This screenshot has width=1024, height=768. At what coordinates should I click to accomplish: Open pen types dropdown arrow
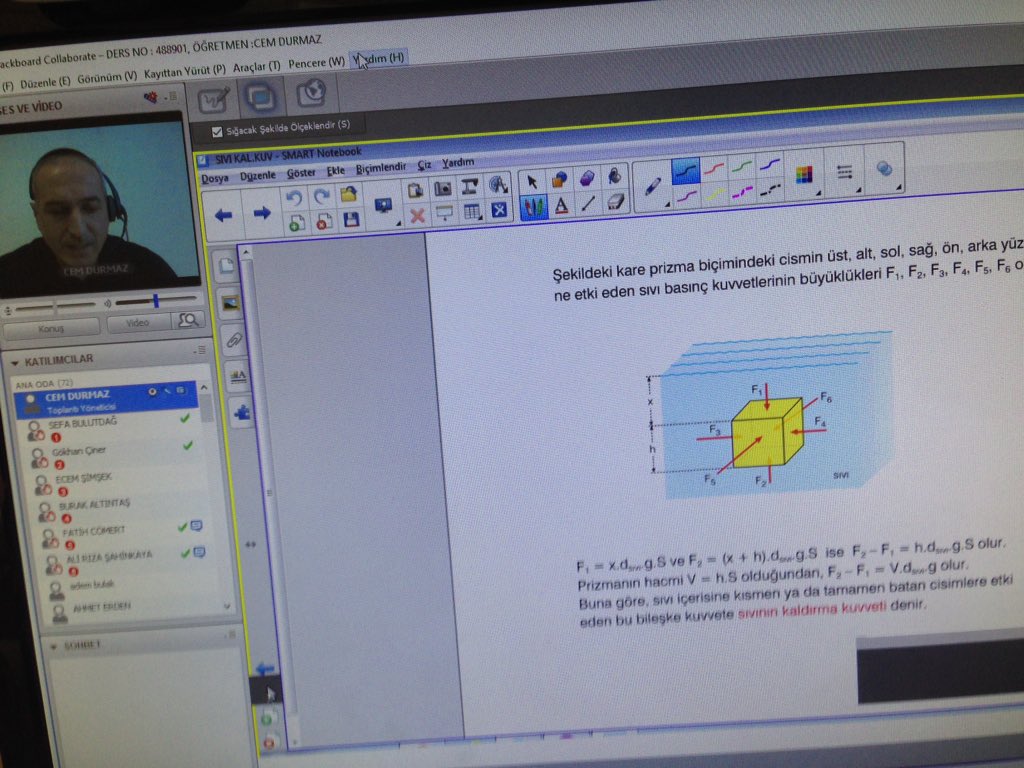[667, 205]
